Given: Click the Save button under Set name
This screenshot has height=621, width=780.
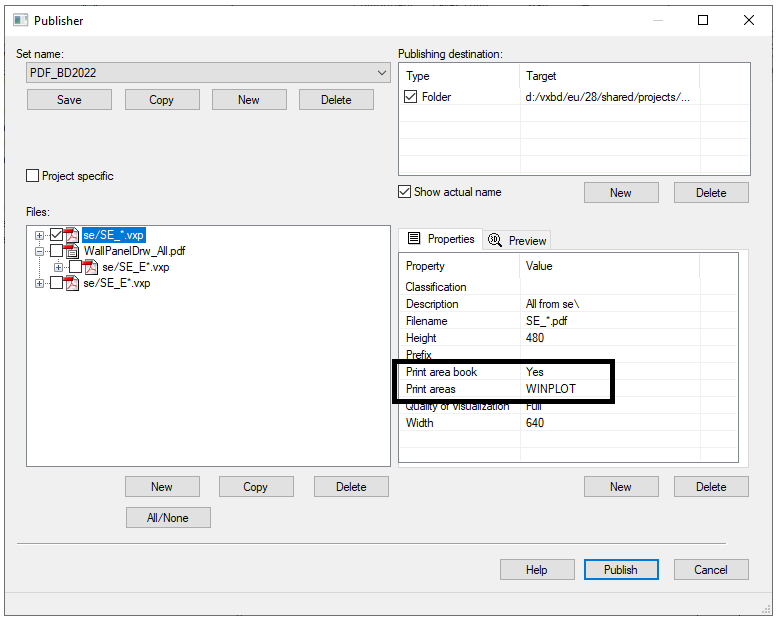Looking at the screenshot, I should (69, 100).
